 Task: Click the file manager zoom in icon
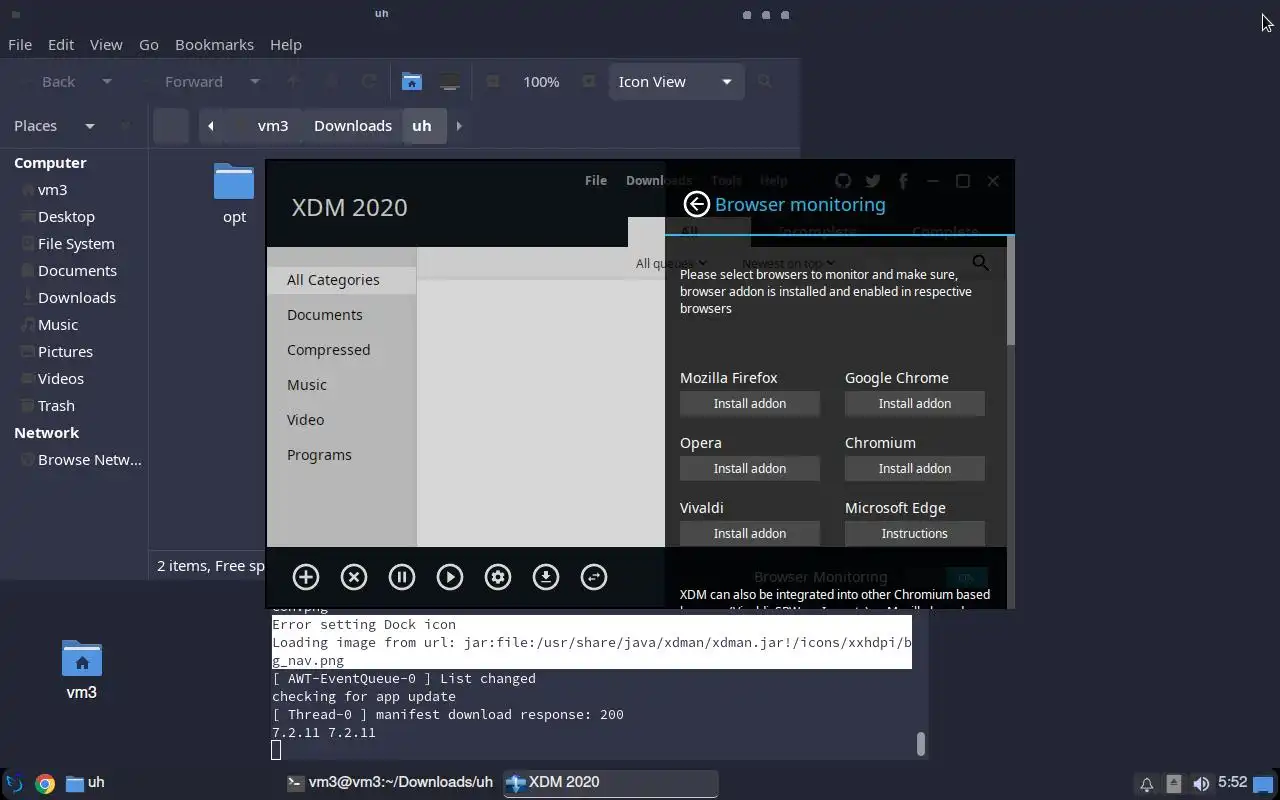tap(589, 82)
